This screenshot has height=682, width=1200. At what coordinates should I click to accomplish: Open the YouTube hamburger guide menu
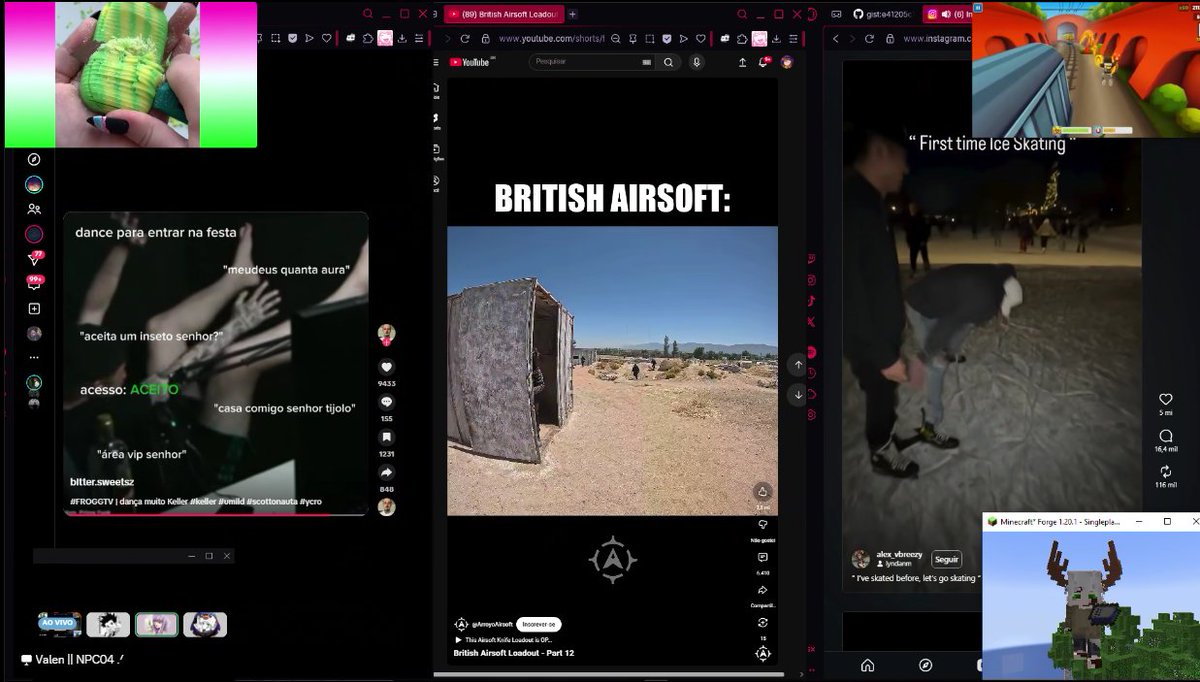point(438,62)
